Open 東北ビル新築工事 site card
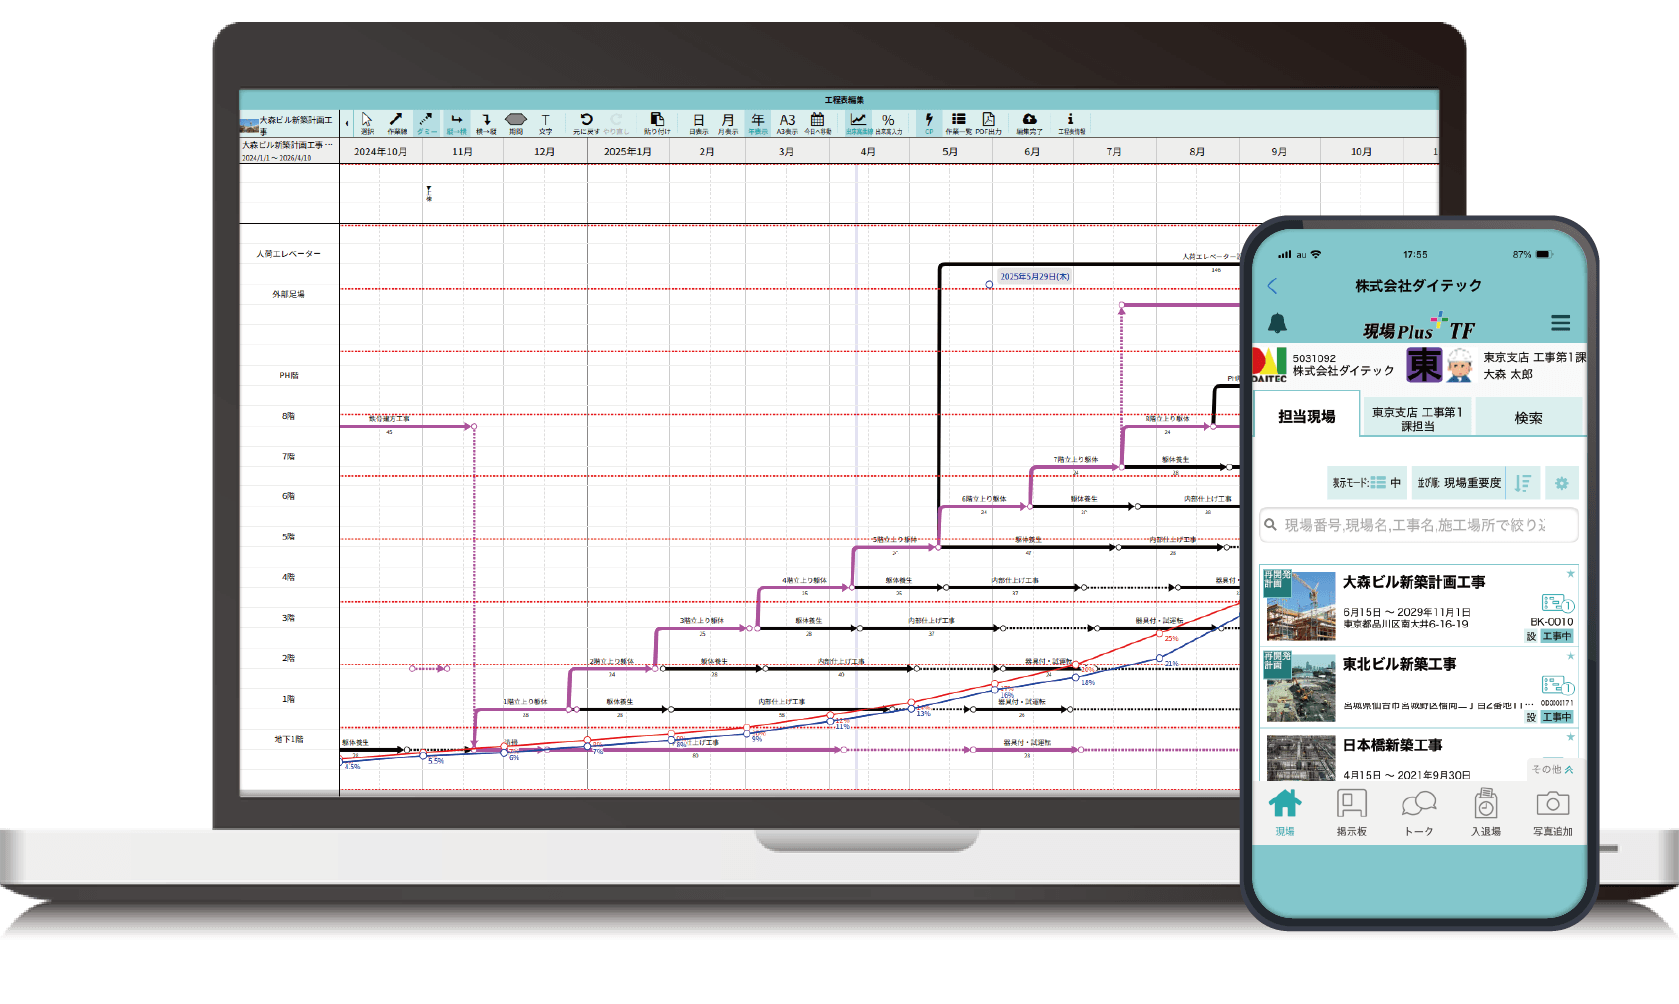Image resolution: width=1679 pixels, height=1004 pixels. tap(1418, 686)
